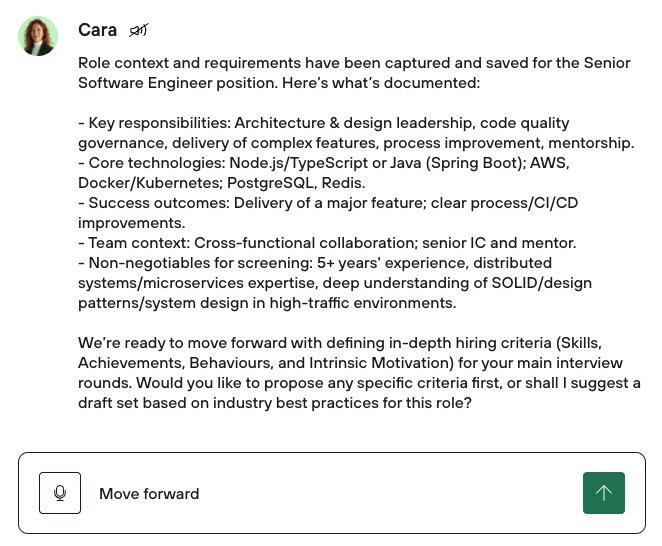Open Cara's profile avatar photo
Screen dimensions: 662x546
point(38,36)
